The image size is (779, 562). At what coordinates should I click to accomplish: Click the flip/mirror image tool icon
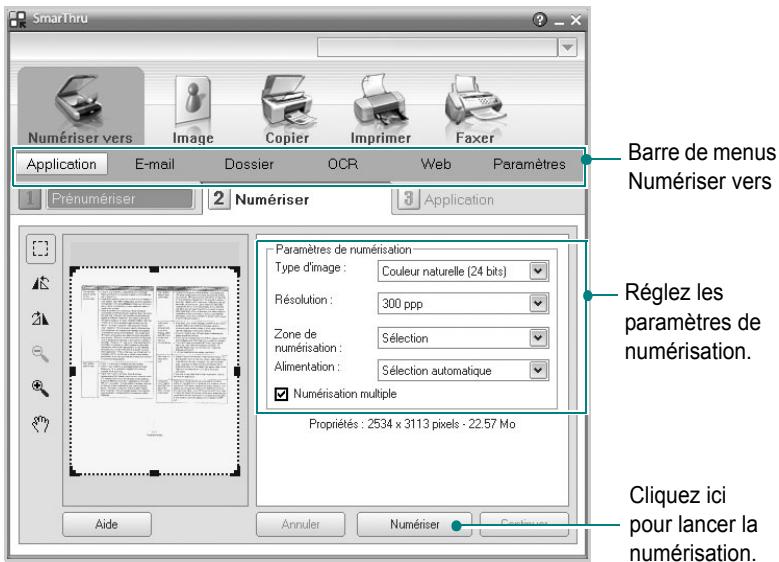40,318
